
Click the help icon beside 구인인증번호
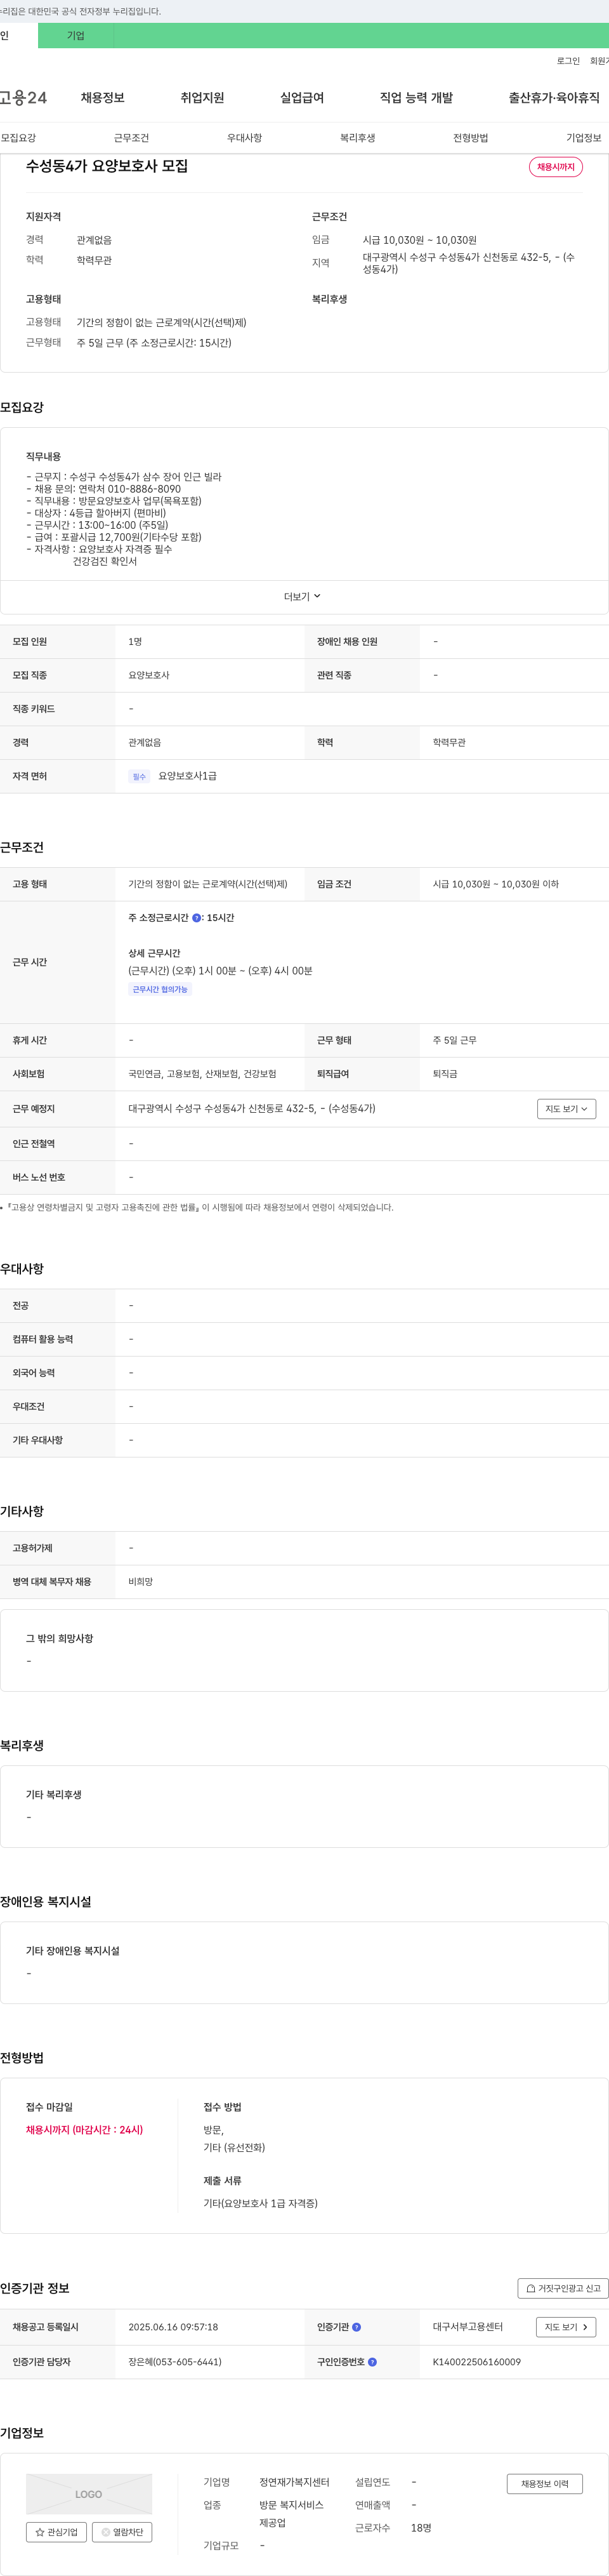373,2362
